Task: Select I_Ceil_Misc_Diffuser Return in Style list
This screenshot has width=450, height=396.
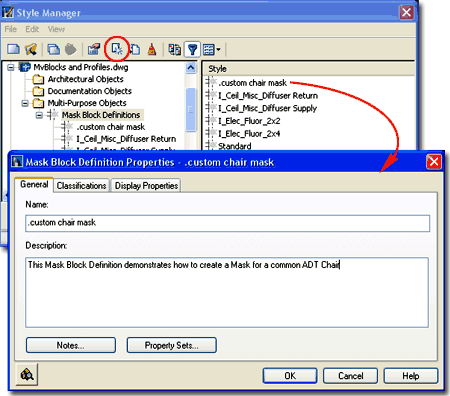Action: pyautogui.click(x=268, y=96)
